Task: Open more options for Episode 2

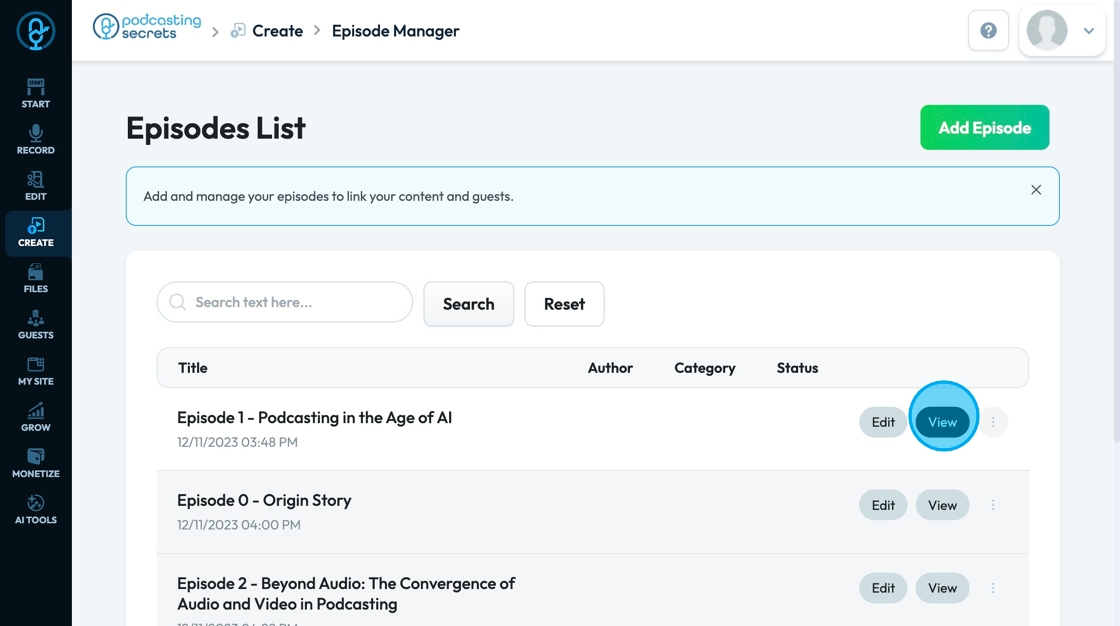Action: click(993, 588)
